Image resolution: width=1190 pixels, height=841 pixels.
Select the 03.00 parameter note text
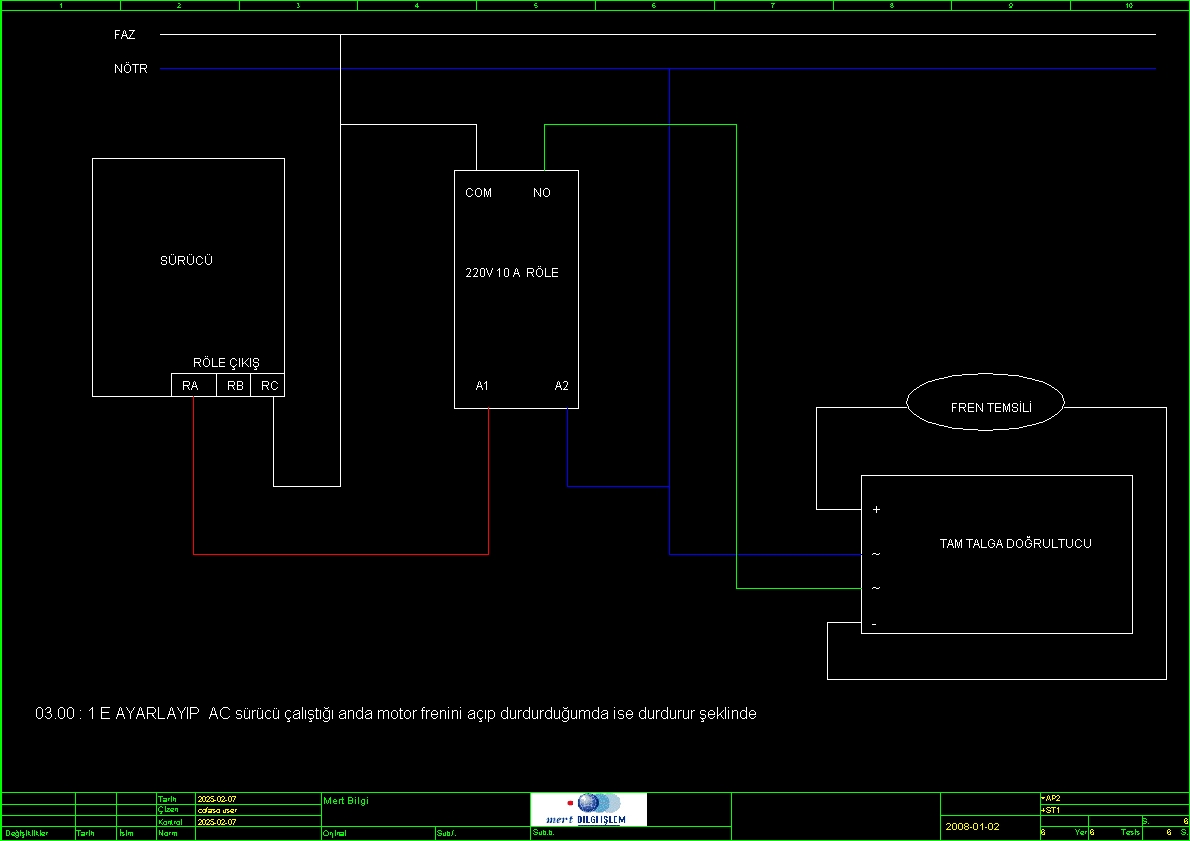[x=395, y=713]
